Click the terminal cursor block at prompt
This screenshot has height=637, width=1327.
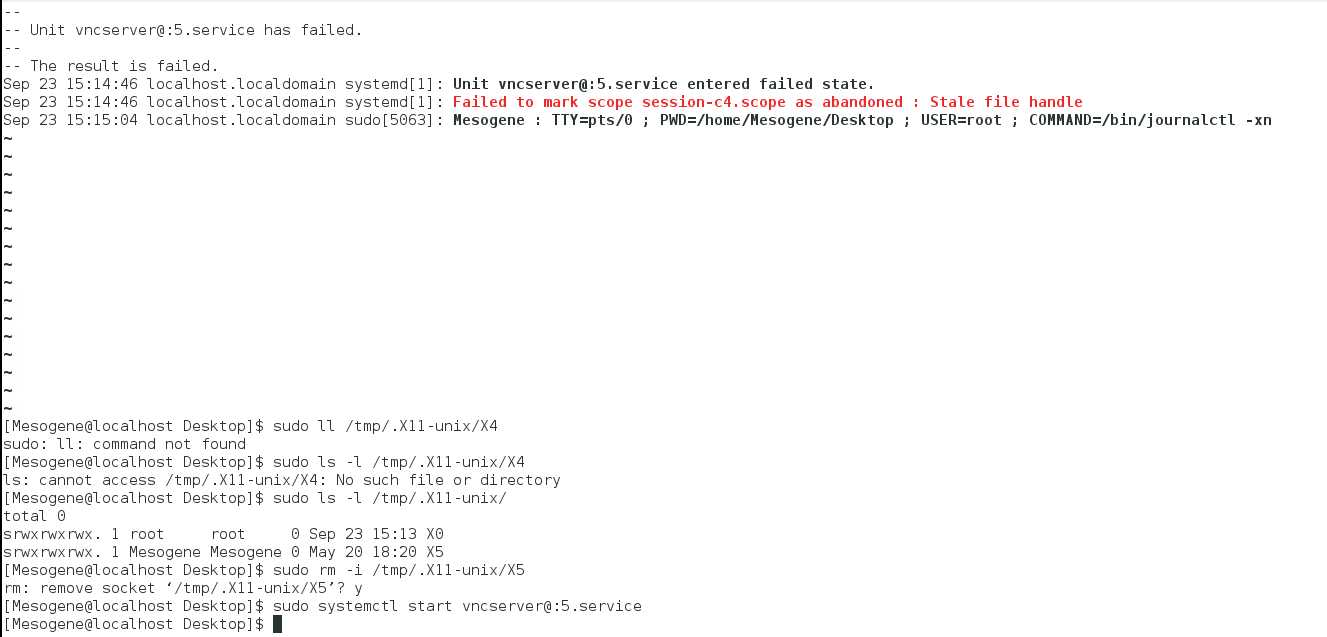pos(277,624)
